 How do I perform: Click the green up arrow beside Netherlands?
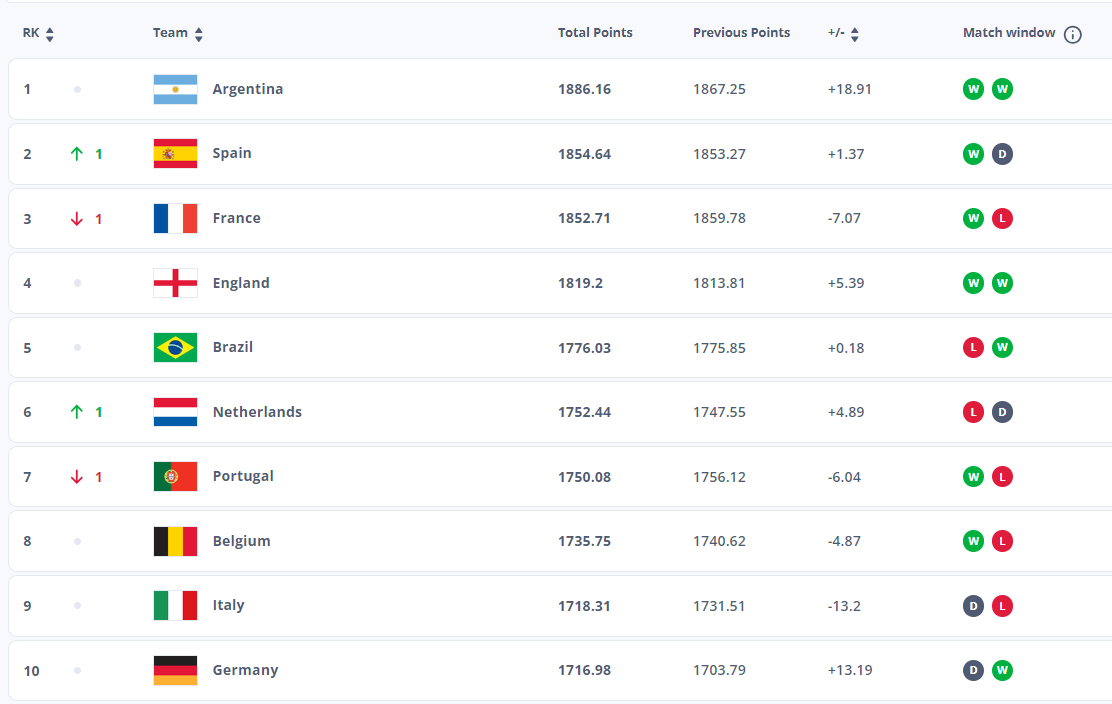point(77,412)
